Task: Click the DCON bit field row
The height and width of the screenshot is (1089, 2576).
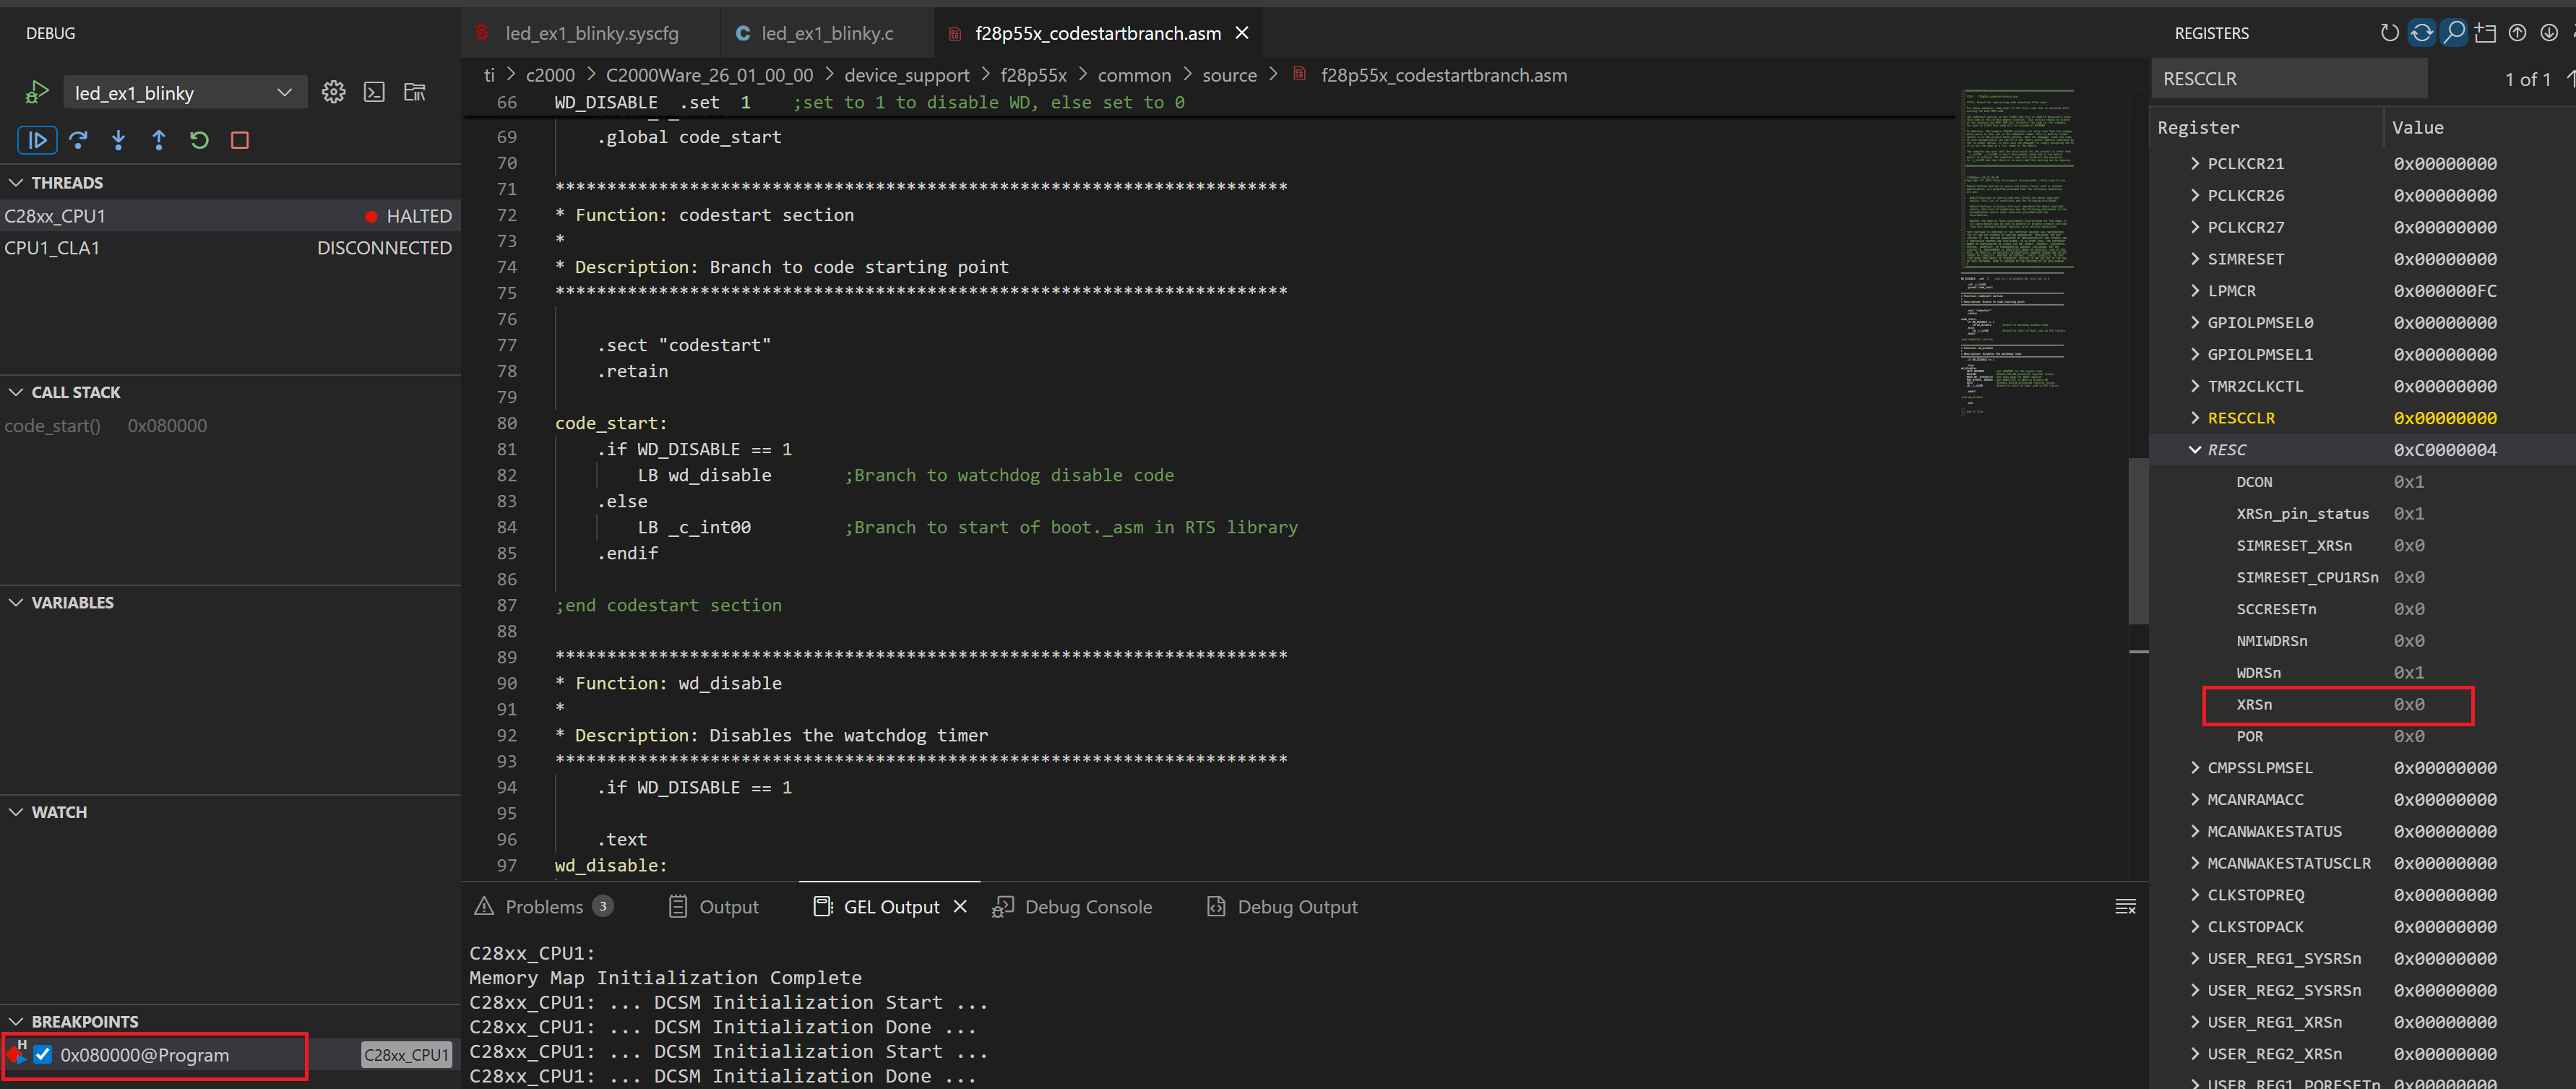Action: click(x=2362, y=482)
